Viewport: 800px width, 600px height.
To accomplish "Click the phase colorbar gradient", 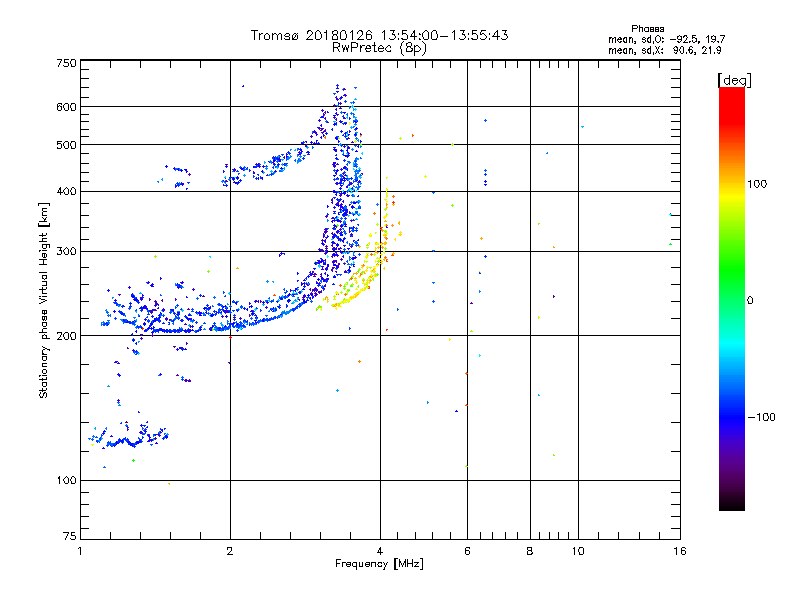I will pyautogui.click(x=732, y=299).
